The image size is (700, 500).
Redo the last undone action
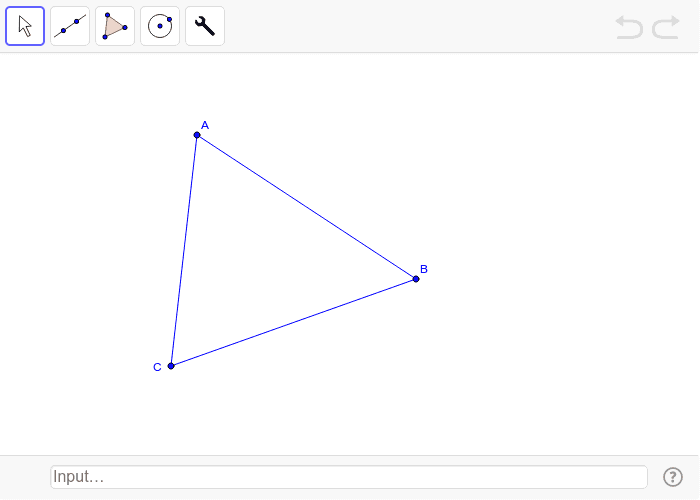pyautogui.click(x=666, y=27)
